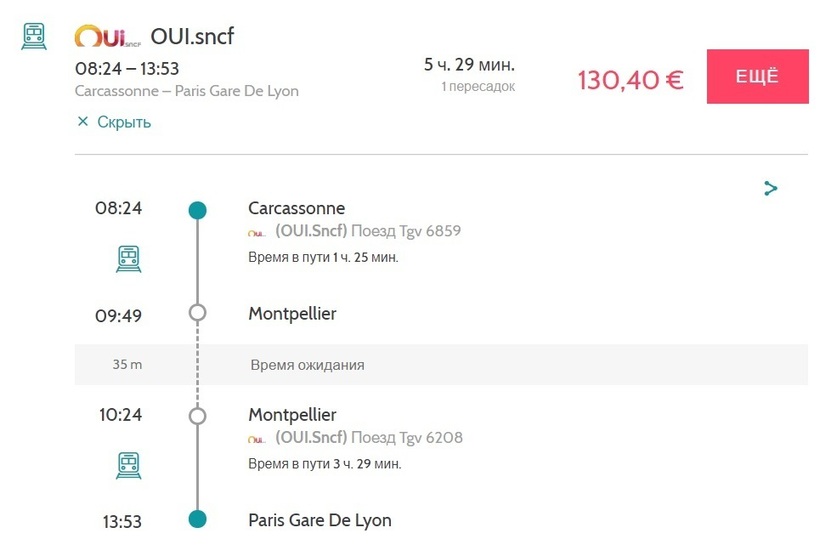Screen dimensions: 820x556
Task: Click the train icon under 08:24 departure
Action: (129, 259)
